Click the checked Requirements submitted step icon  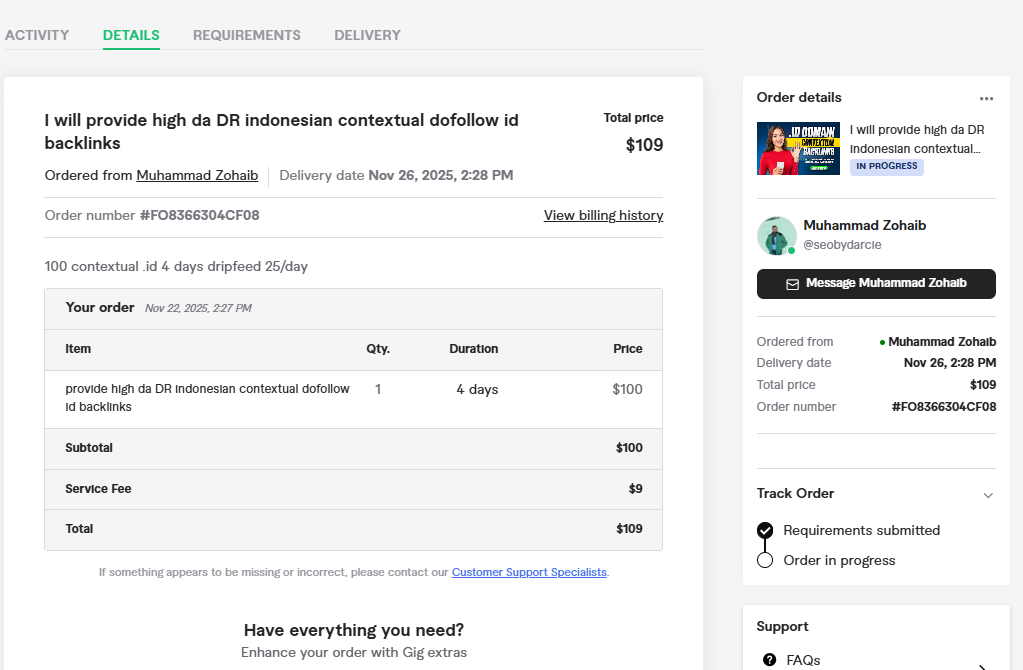(x=765, y=530)
